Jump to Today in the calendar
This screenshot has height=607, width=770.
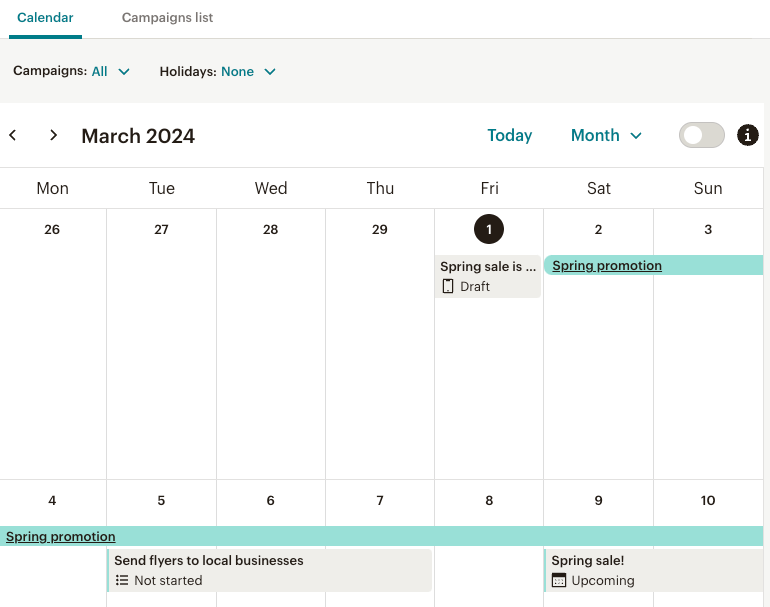pos(509,135)
